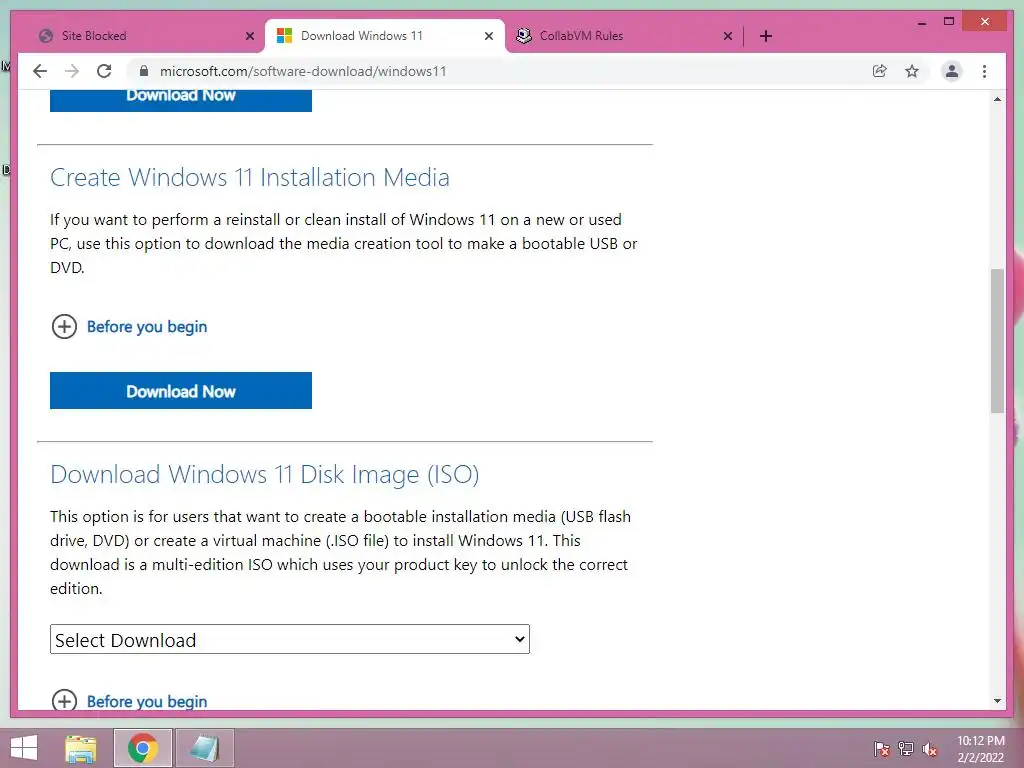View site security lock info
The height and width of the screenshot is (768, 1024).
pos(144,71)
